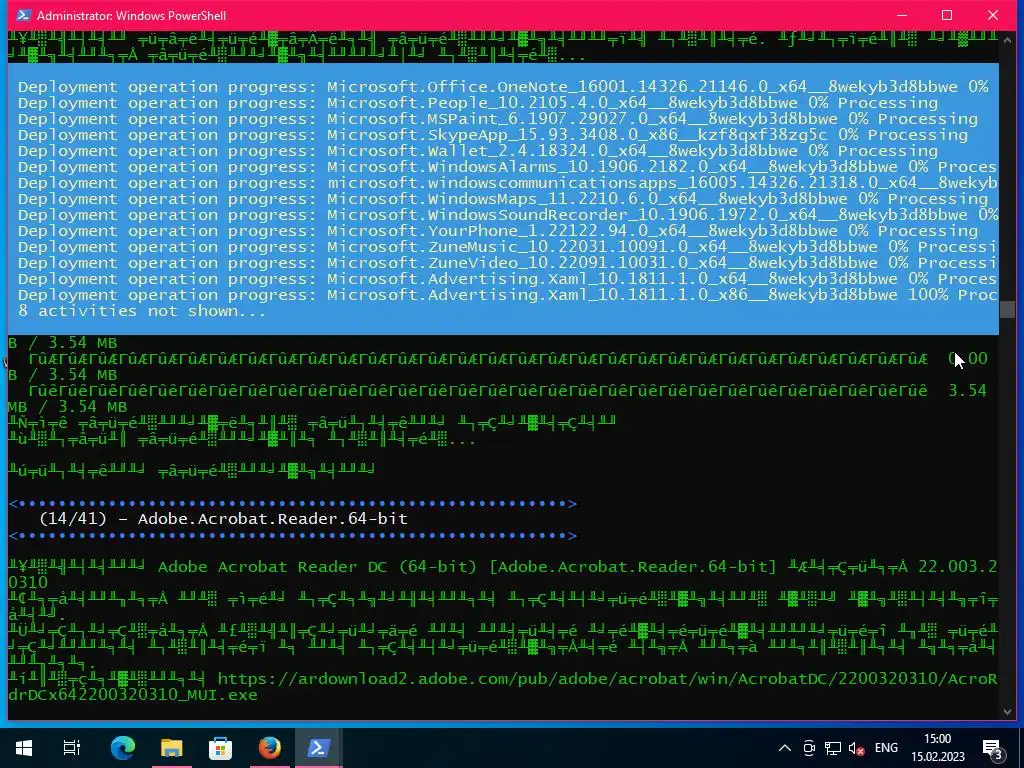Viewport: 1024px width, 768px height.
Task: Click the Microsoft.MSPaint deployment line
Action: point(498,119)
